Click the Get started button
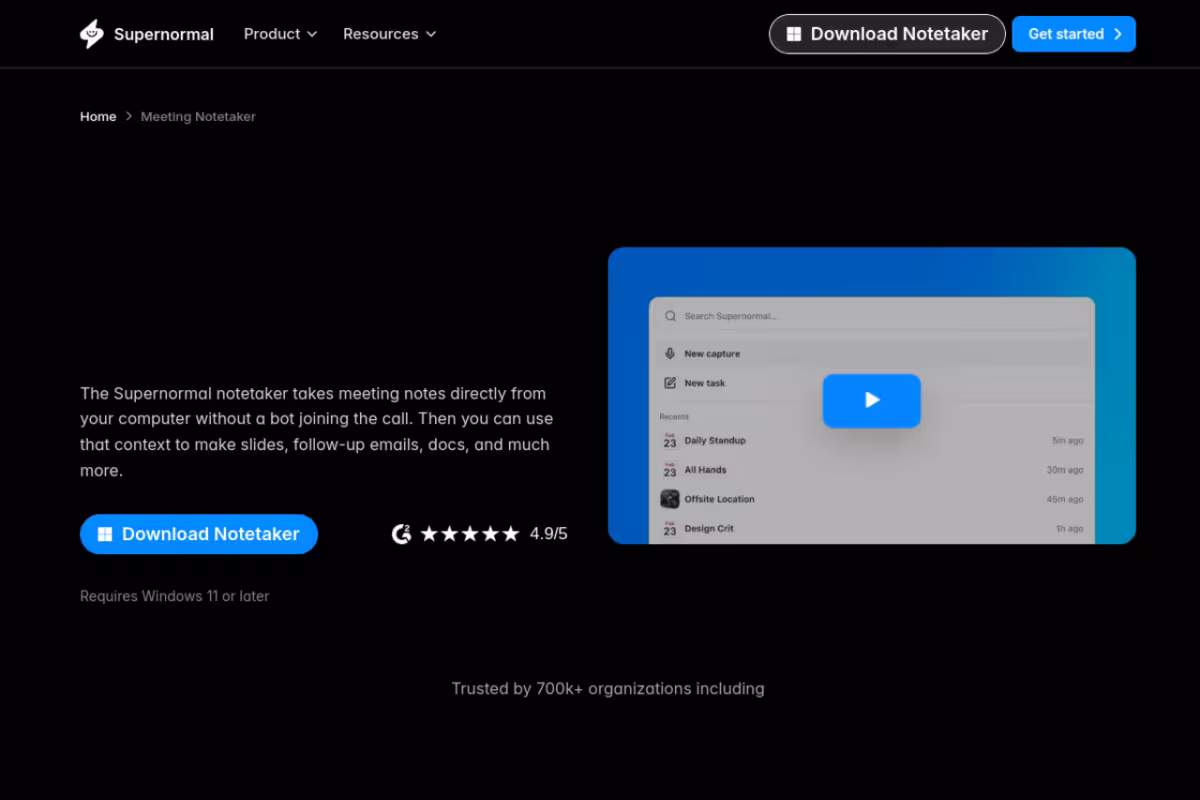 coord(1074,34)
